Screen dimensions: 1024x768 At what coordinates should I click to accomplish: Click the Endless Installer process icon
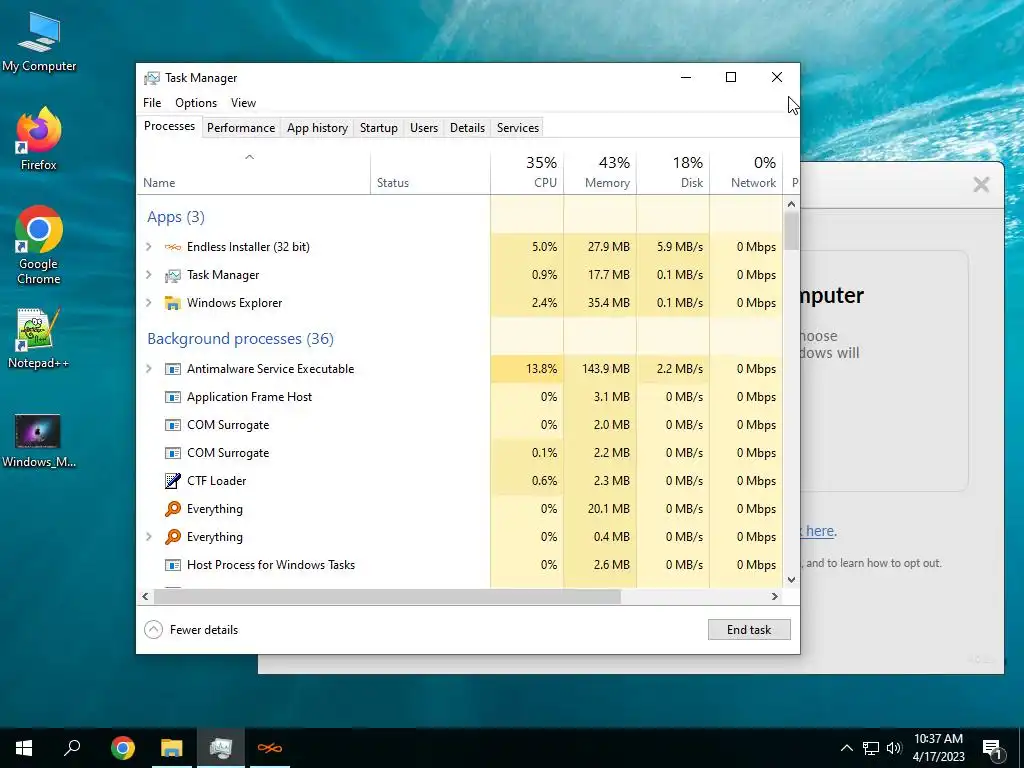(x=172, y=247)
